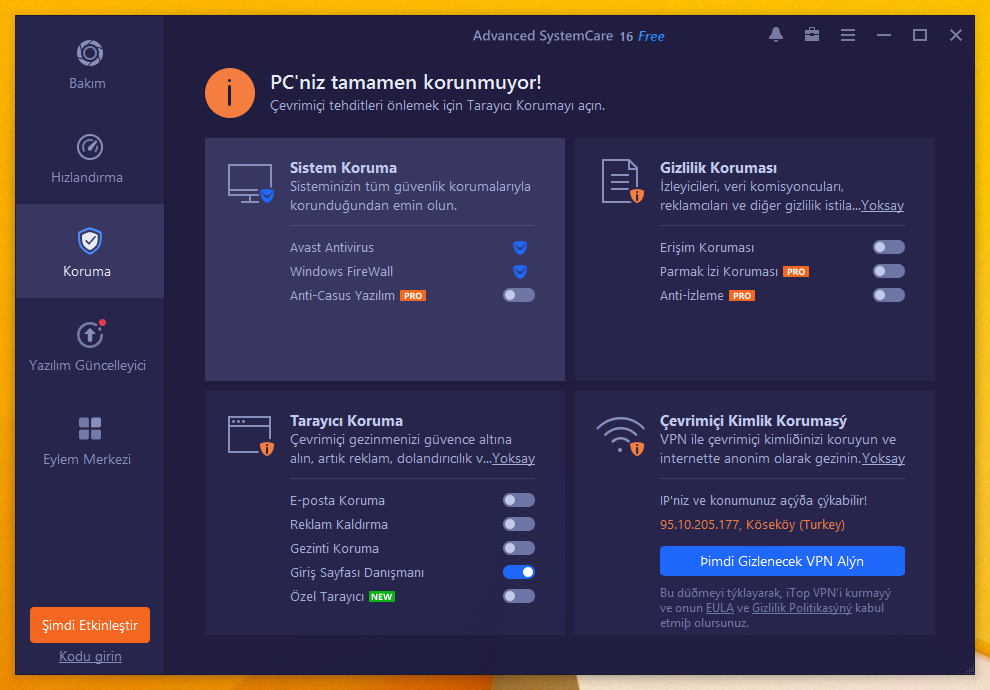Click Yoksay link in Tarayıcı Koruma

tap(513, 458)
